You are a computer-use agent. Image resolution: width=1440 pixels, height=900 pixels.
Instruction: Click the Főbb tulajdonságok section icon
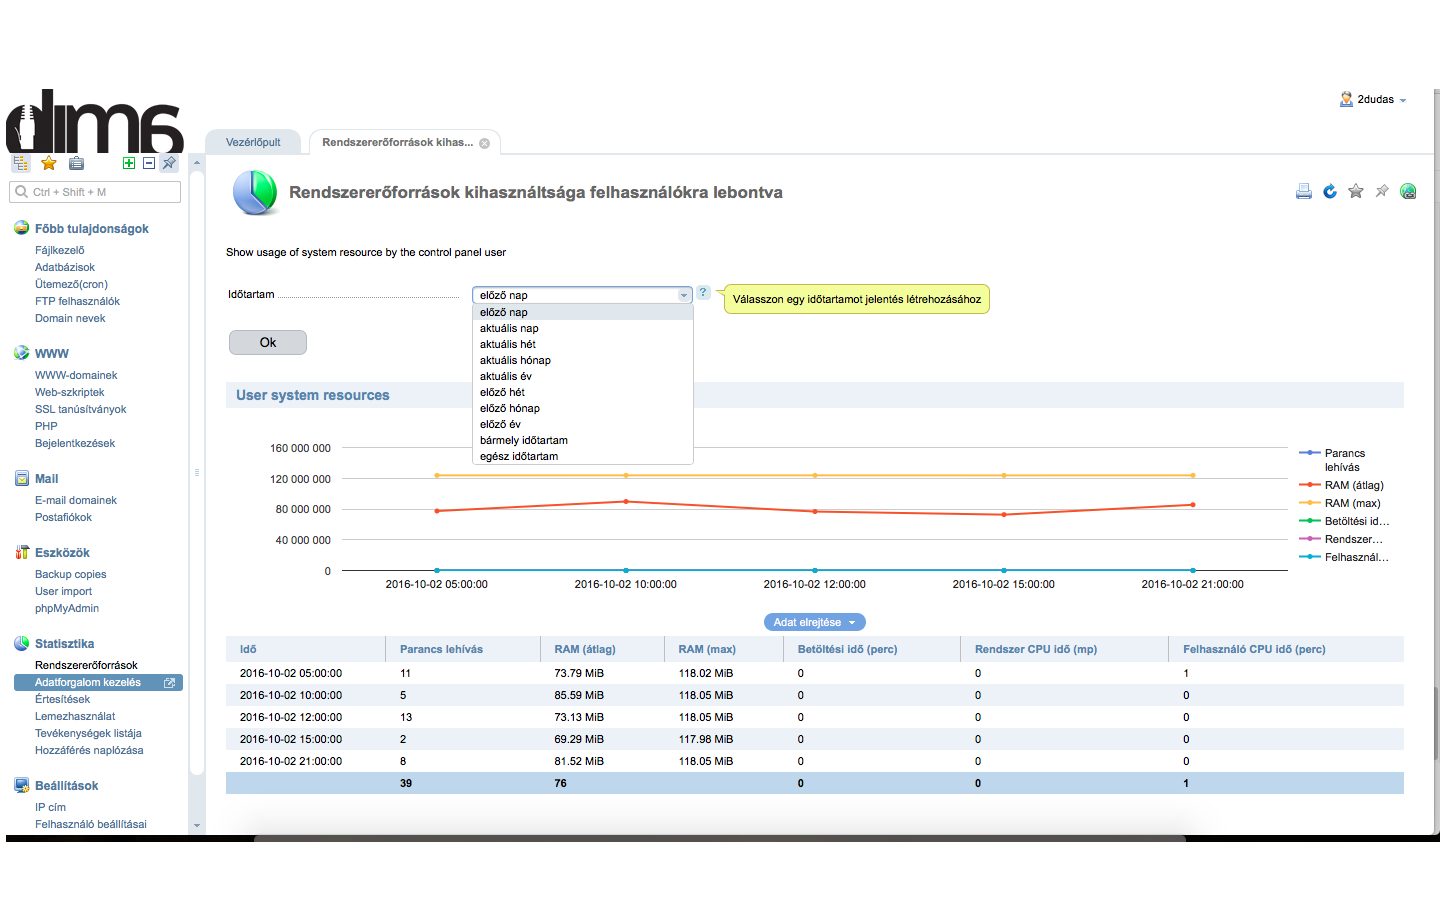click(21, 228)
